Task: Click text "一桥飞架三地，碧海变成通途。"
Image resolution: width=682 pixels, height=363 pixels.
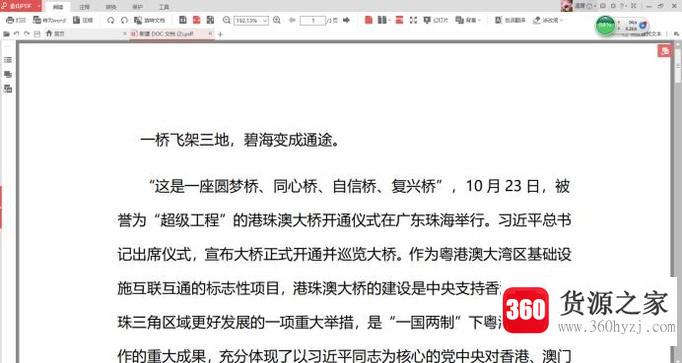Action: pos(239,140)
